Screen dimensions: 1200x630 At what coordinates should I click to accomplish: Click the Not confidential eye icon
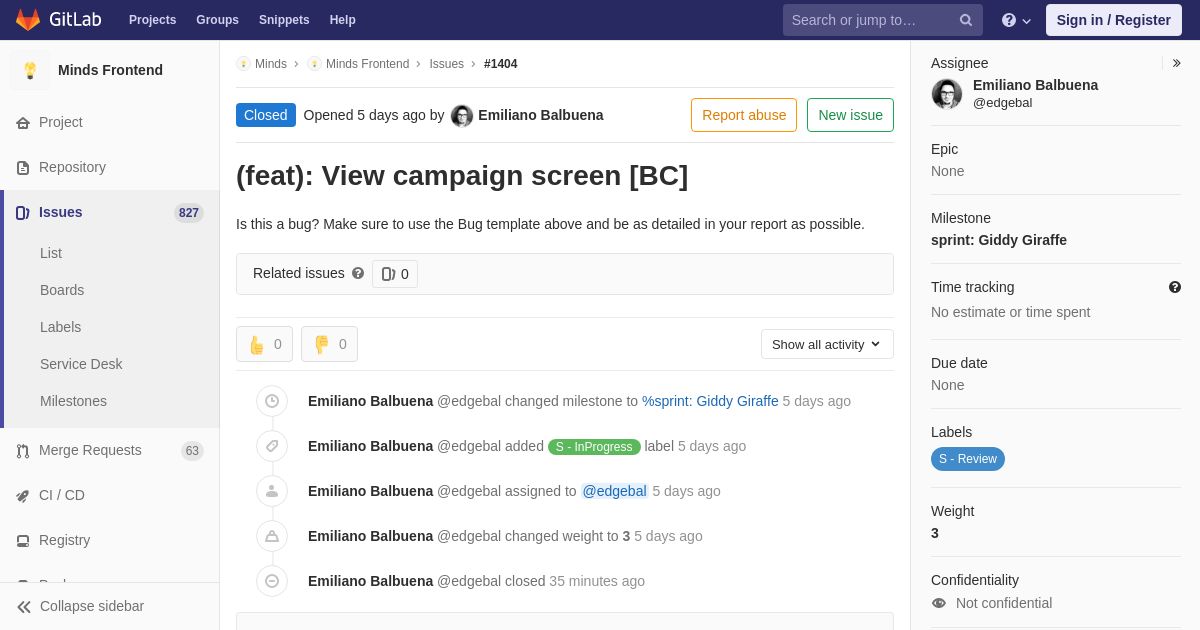click(x=939, y=603)
